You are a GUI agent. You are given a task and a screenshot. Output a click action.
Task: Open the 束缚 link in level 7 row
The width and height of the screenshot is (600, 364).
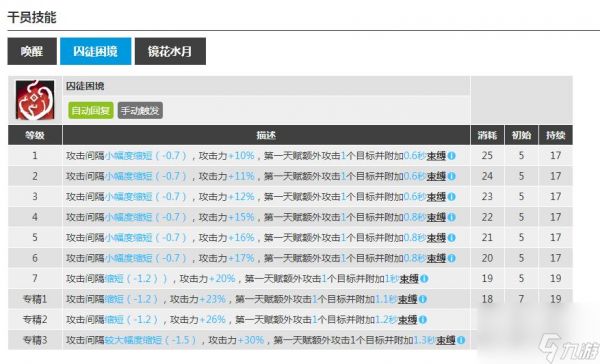pos(409,279)
